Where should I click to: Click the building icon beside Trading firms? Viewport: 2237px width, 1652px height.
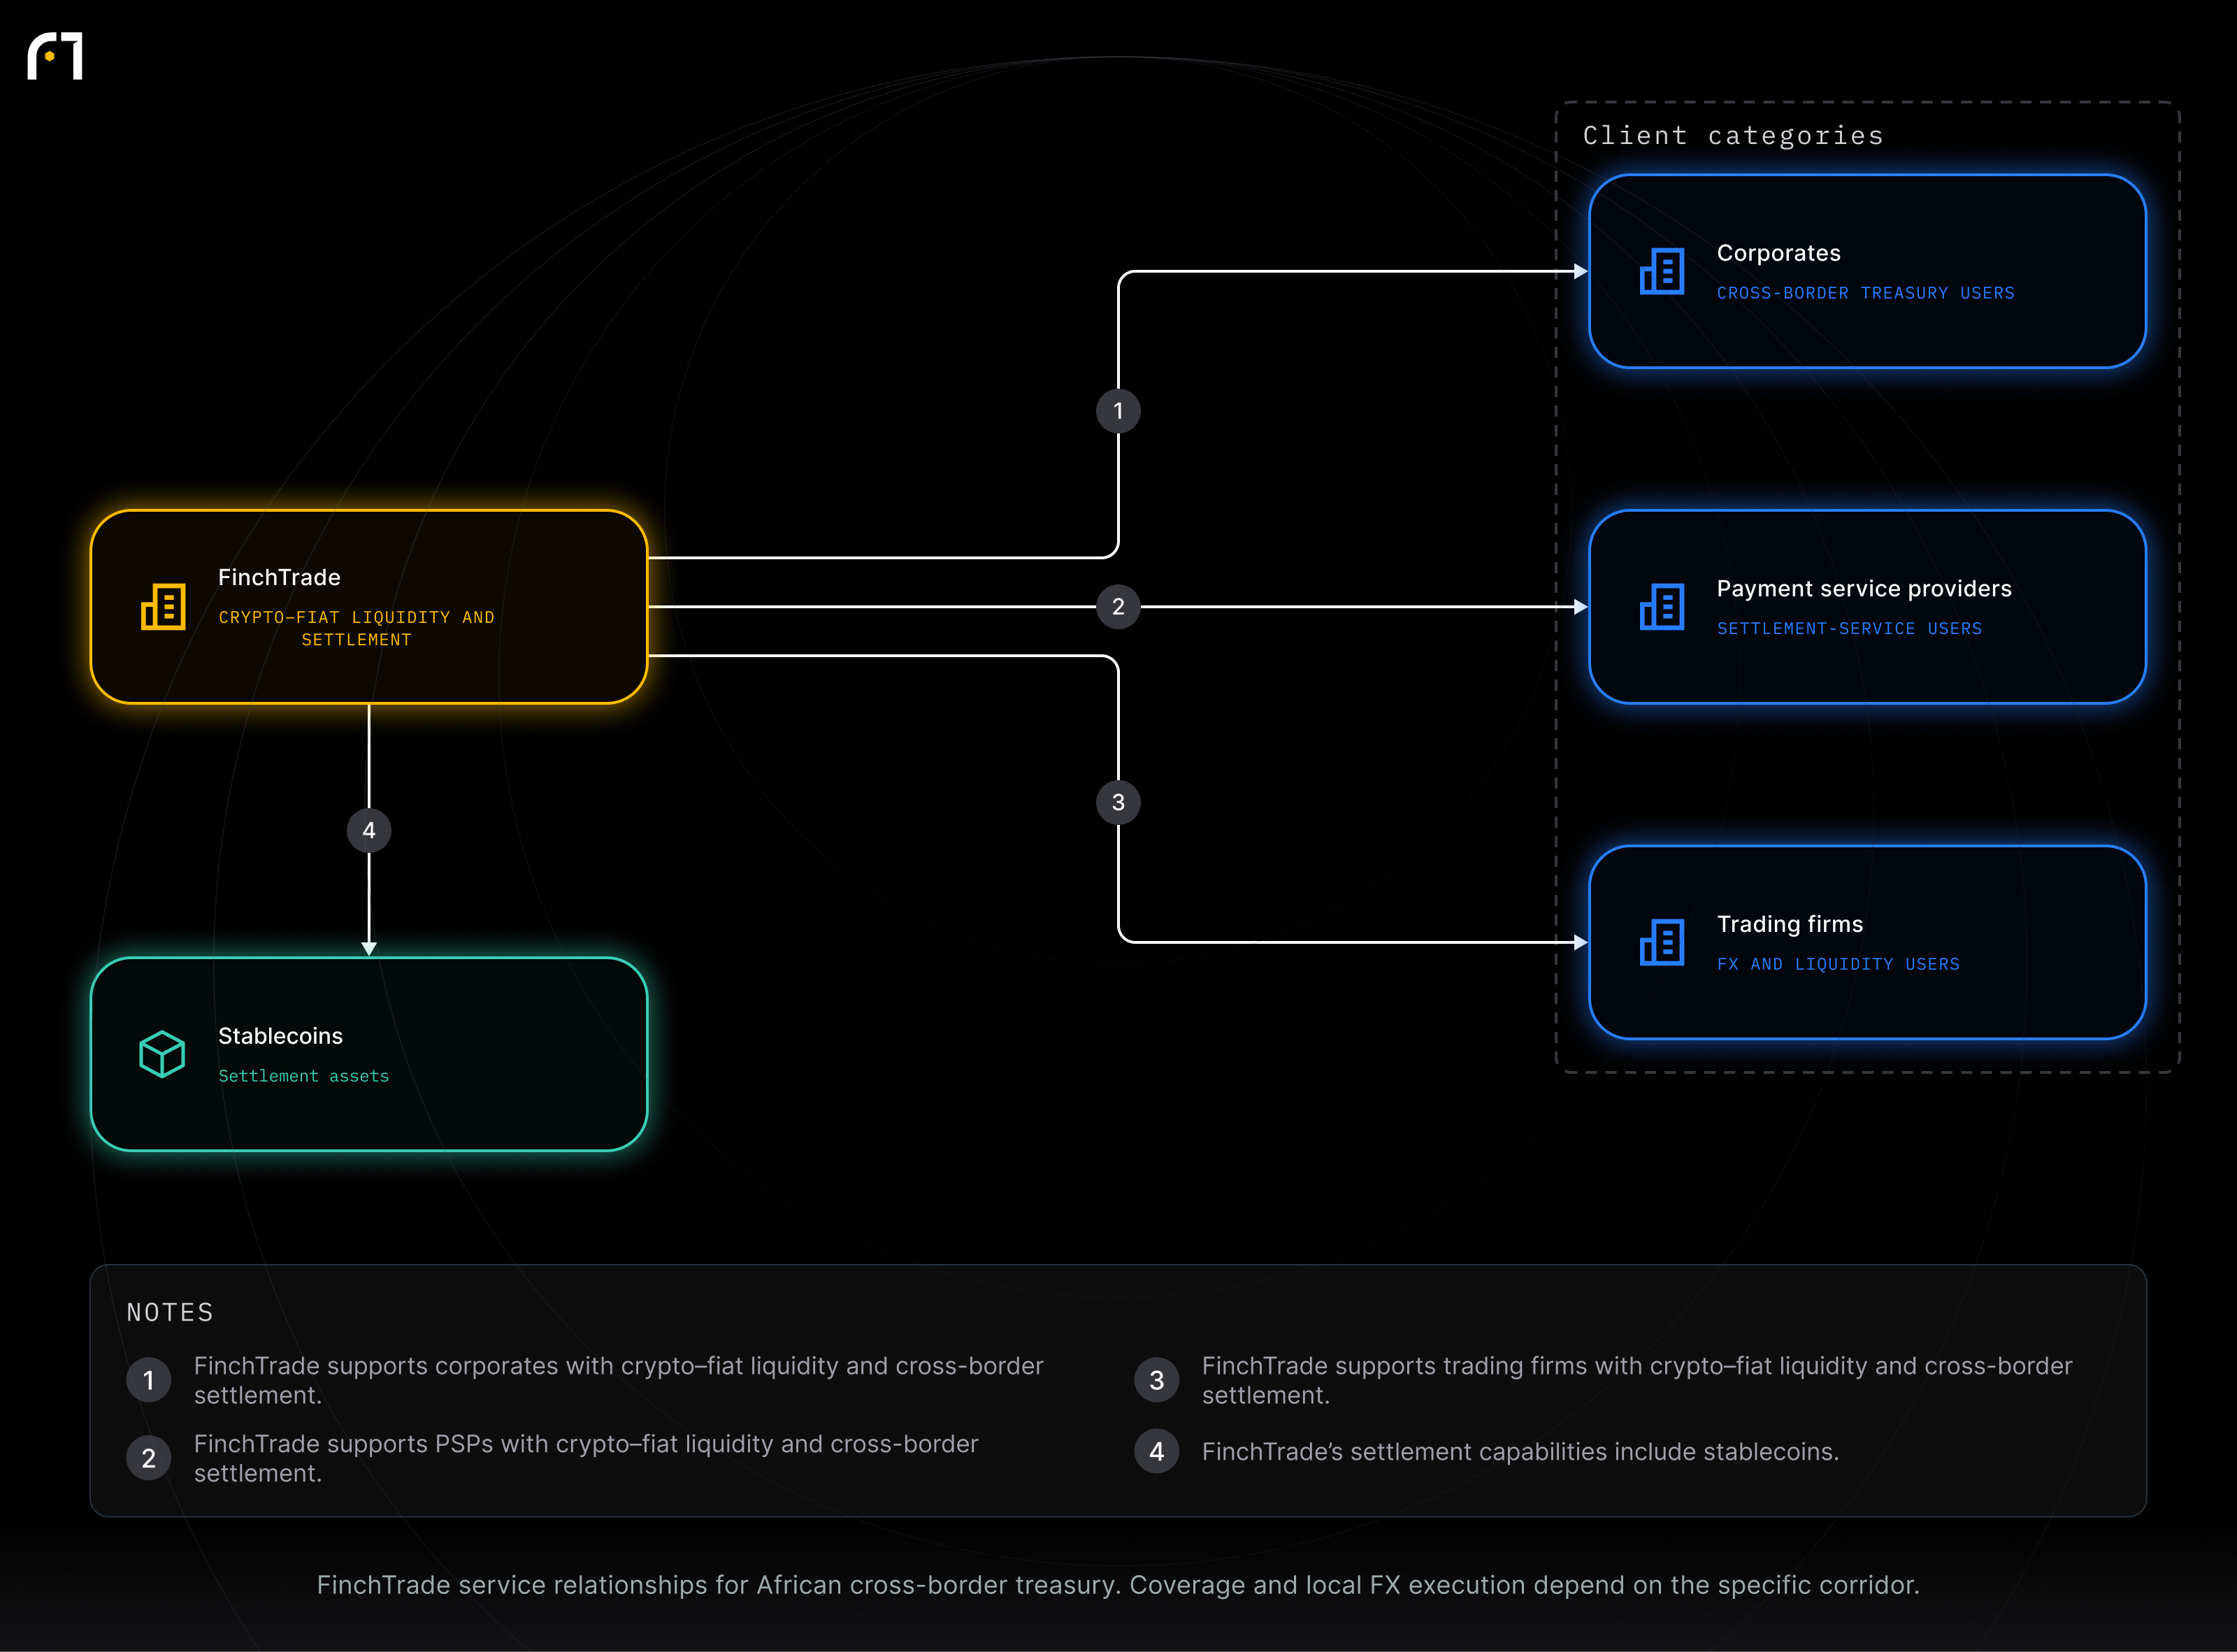tap(1662, 942)
